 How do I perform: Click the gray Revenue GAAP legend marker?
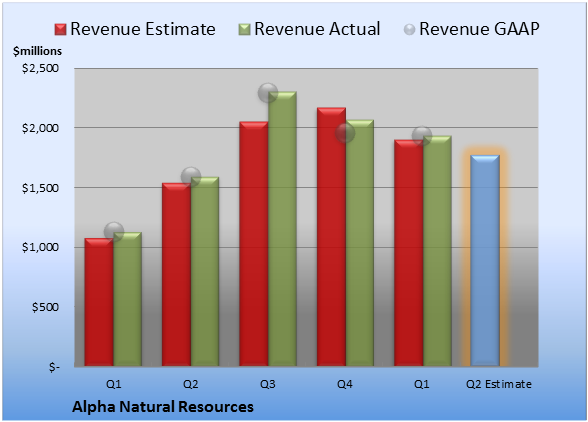[x=410, y=30]
